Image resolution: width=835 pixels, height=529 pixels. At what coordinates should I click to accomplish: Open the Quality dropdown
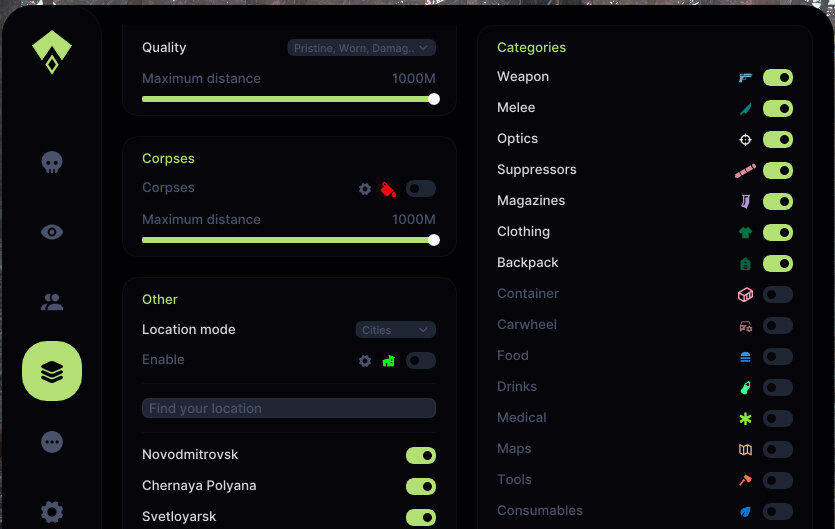[361, 48]
